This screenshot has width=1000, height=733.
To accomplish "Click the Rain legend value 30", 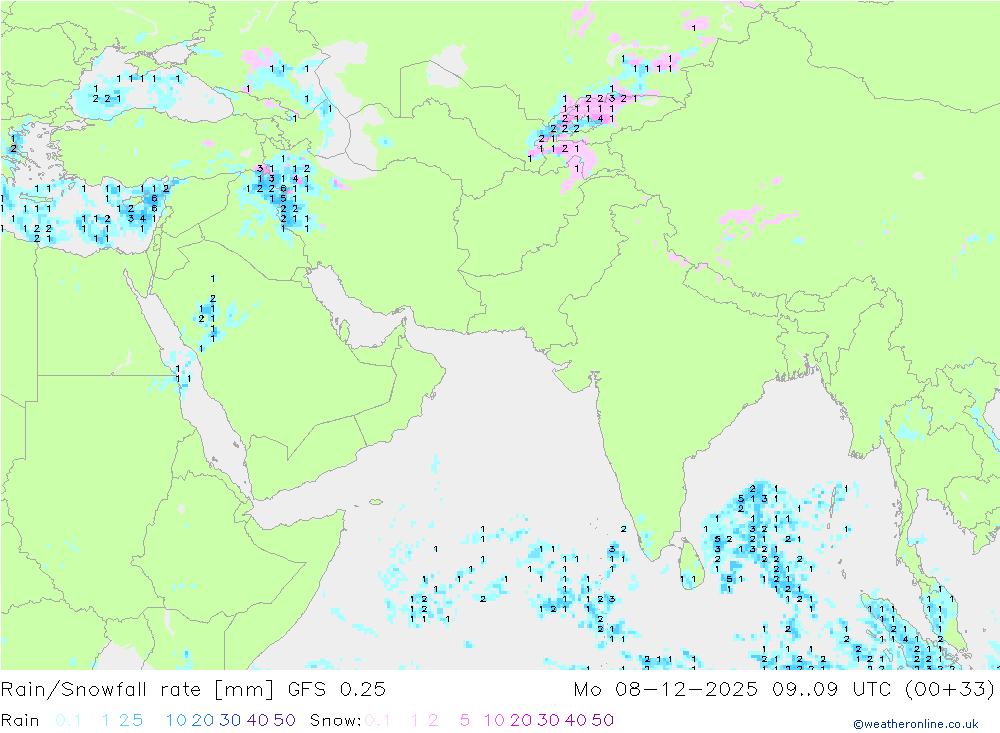I will tap(230, 720).
